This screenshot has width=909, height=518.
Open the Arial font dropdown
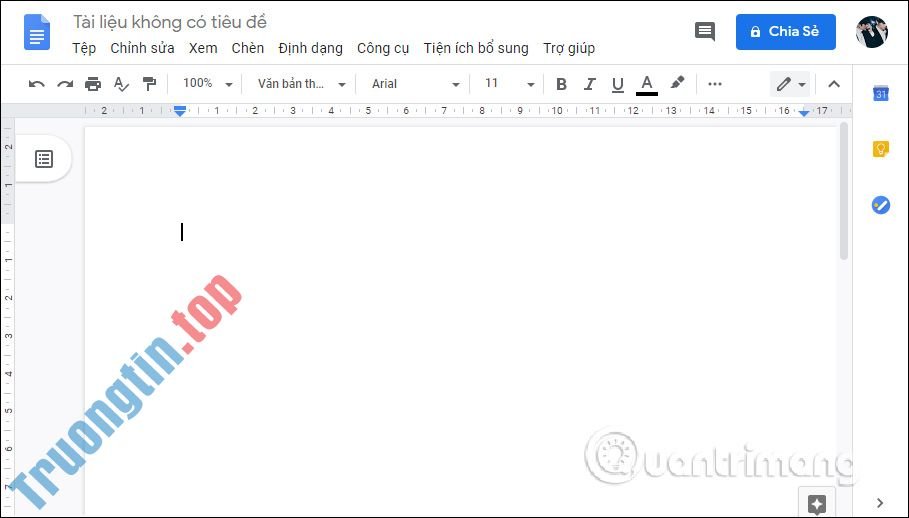pyautogui.click(x=416, y=84)
